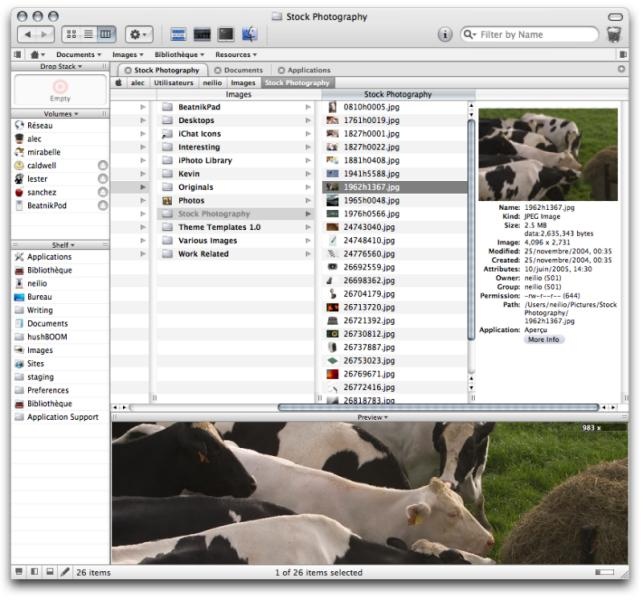Click the pencil icon in status bar
The width and height of the screenshot is (643, 600).
(x=65, y=572)
